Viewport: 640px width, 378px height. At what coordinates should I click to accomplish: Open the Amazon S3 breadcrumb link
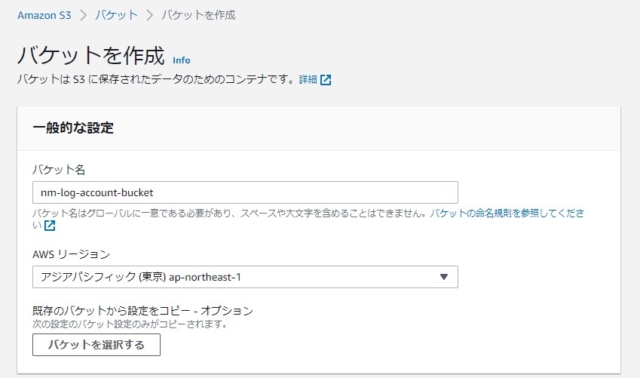44,15
